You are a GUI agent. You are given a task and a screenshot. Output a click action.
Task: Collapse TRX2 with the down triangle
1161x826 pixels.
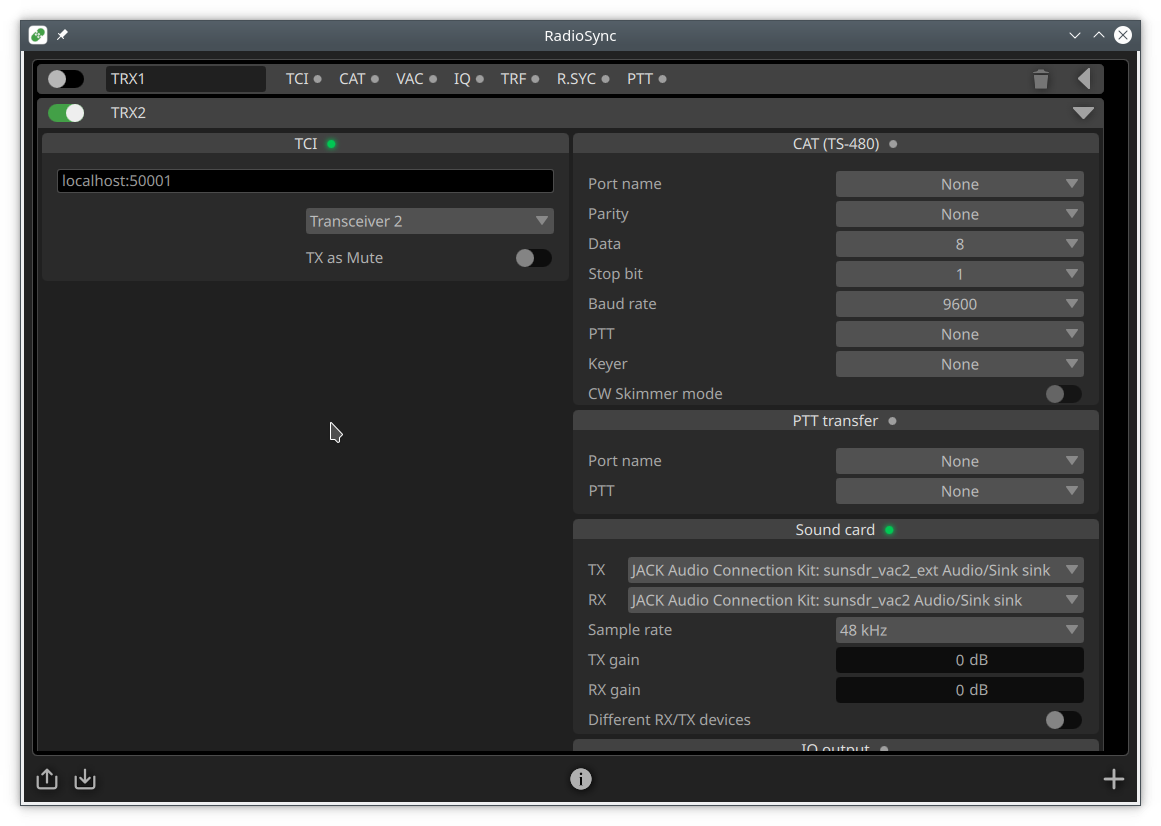coord(1083,113)
